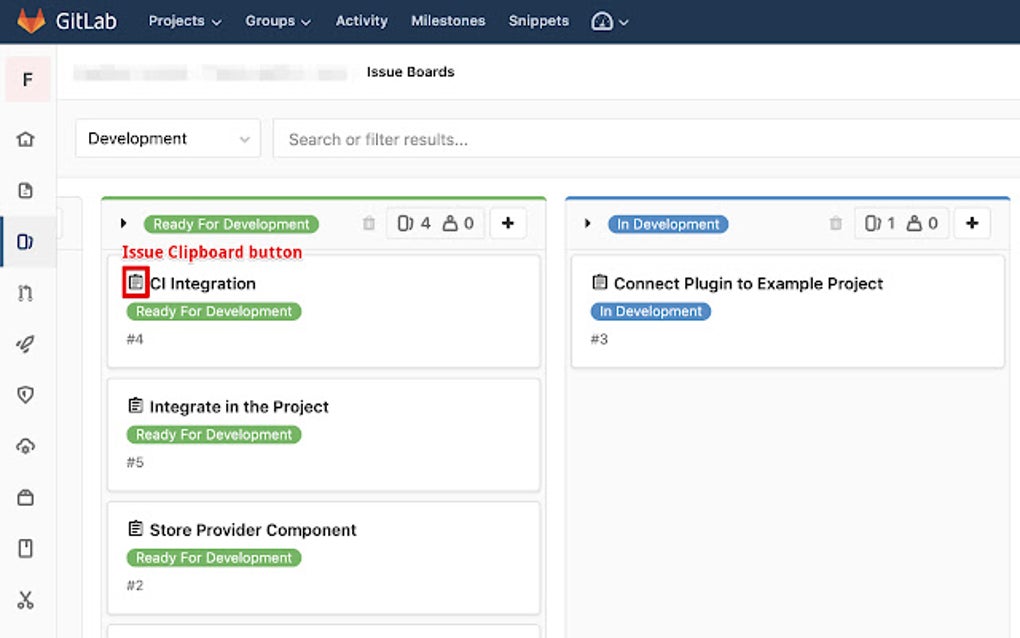Collapse the Ready For Development list

[124, 224]
